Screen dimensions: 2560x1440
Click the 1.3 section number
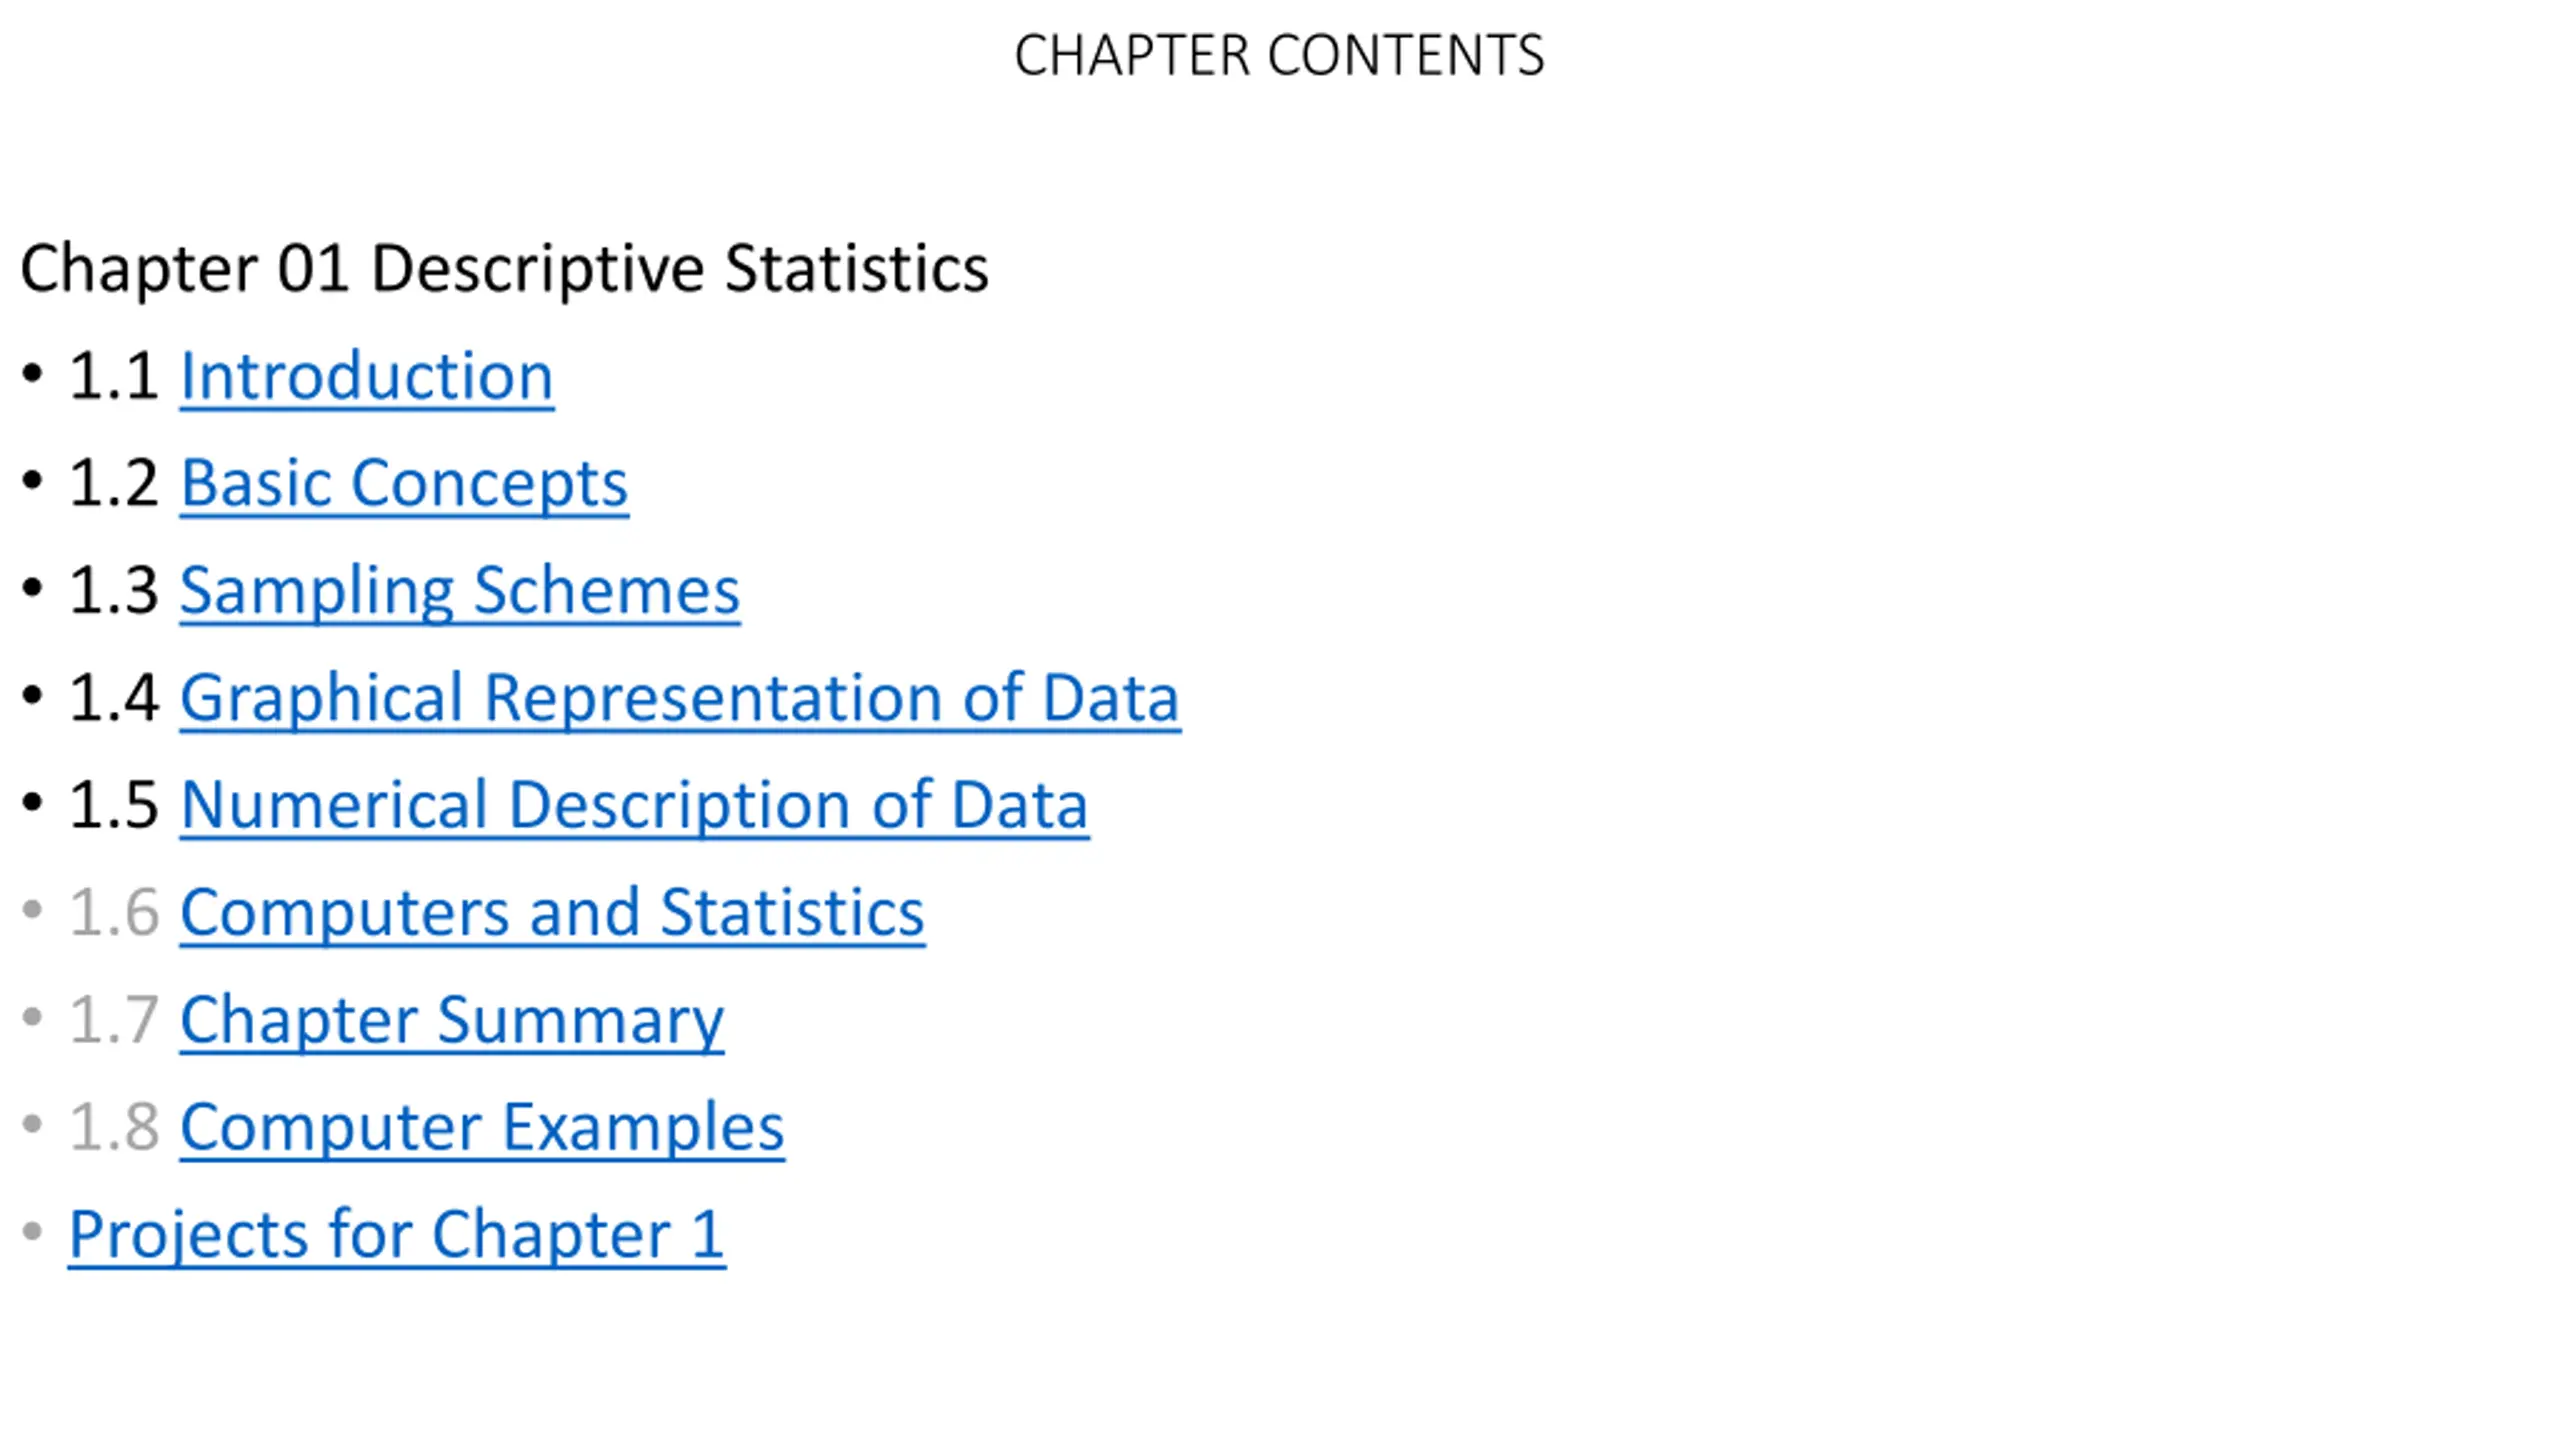[113, 591]
